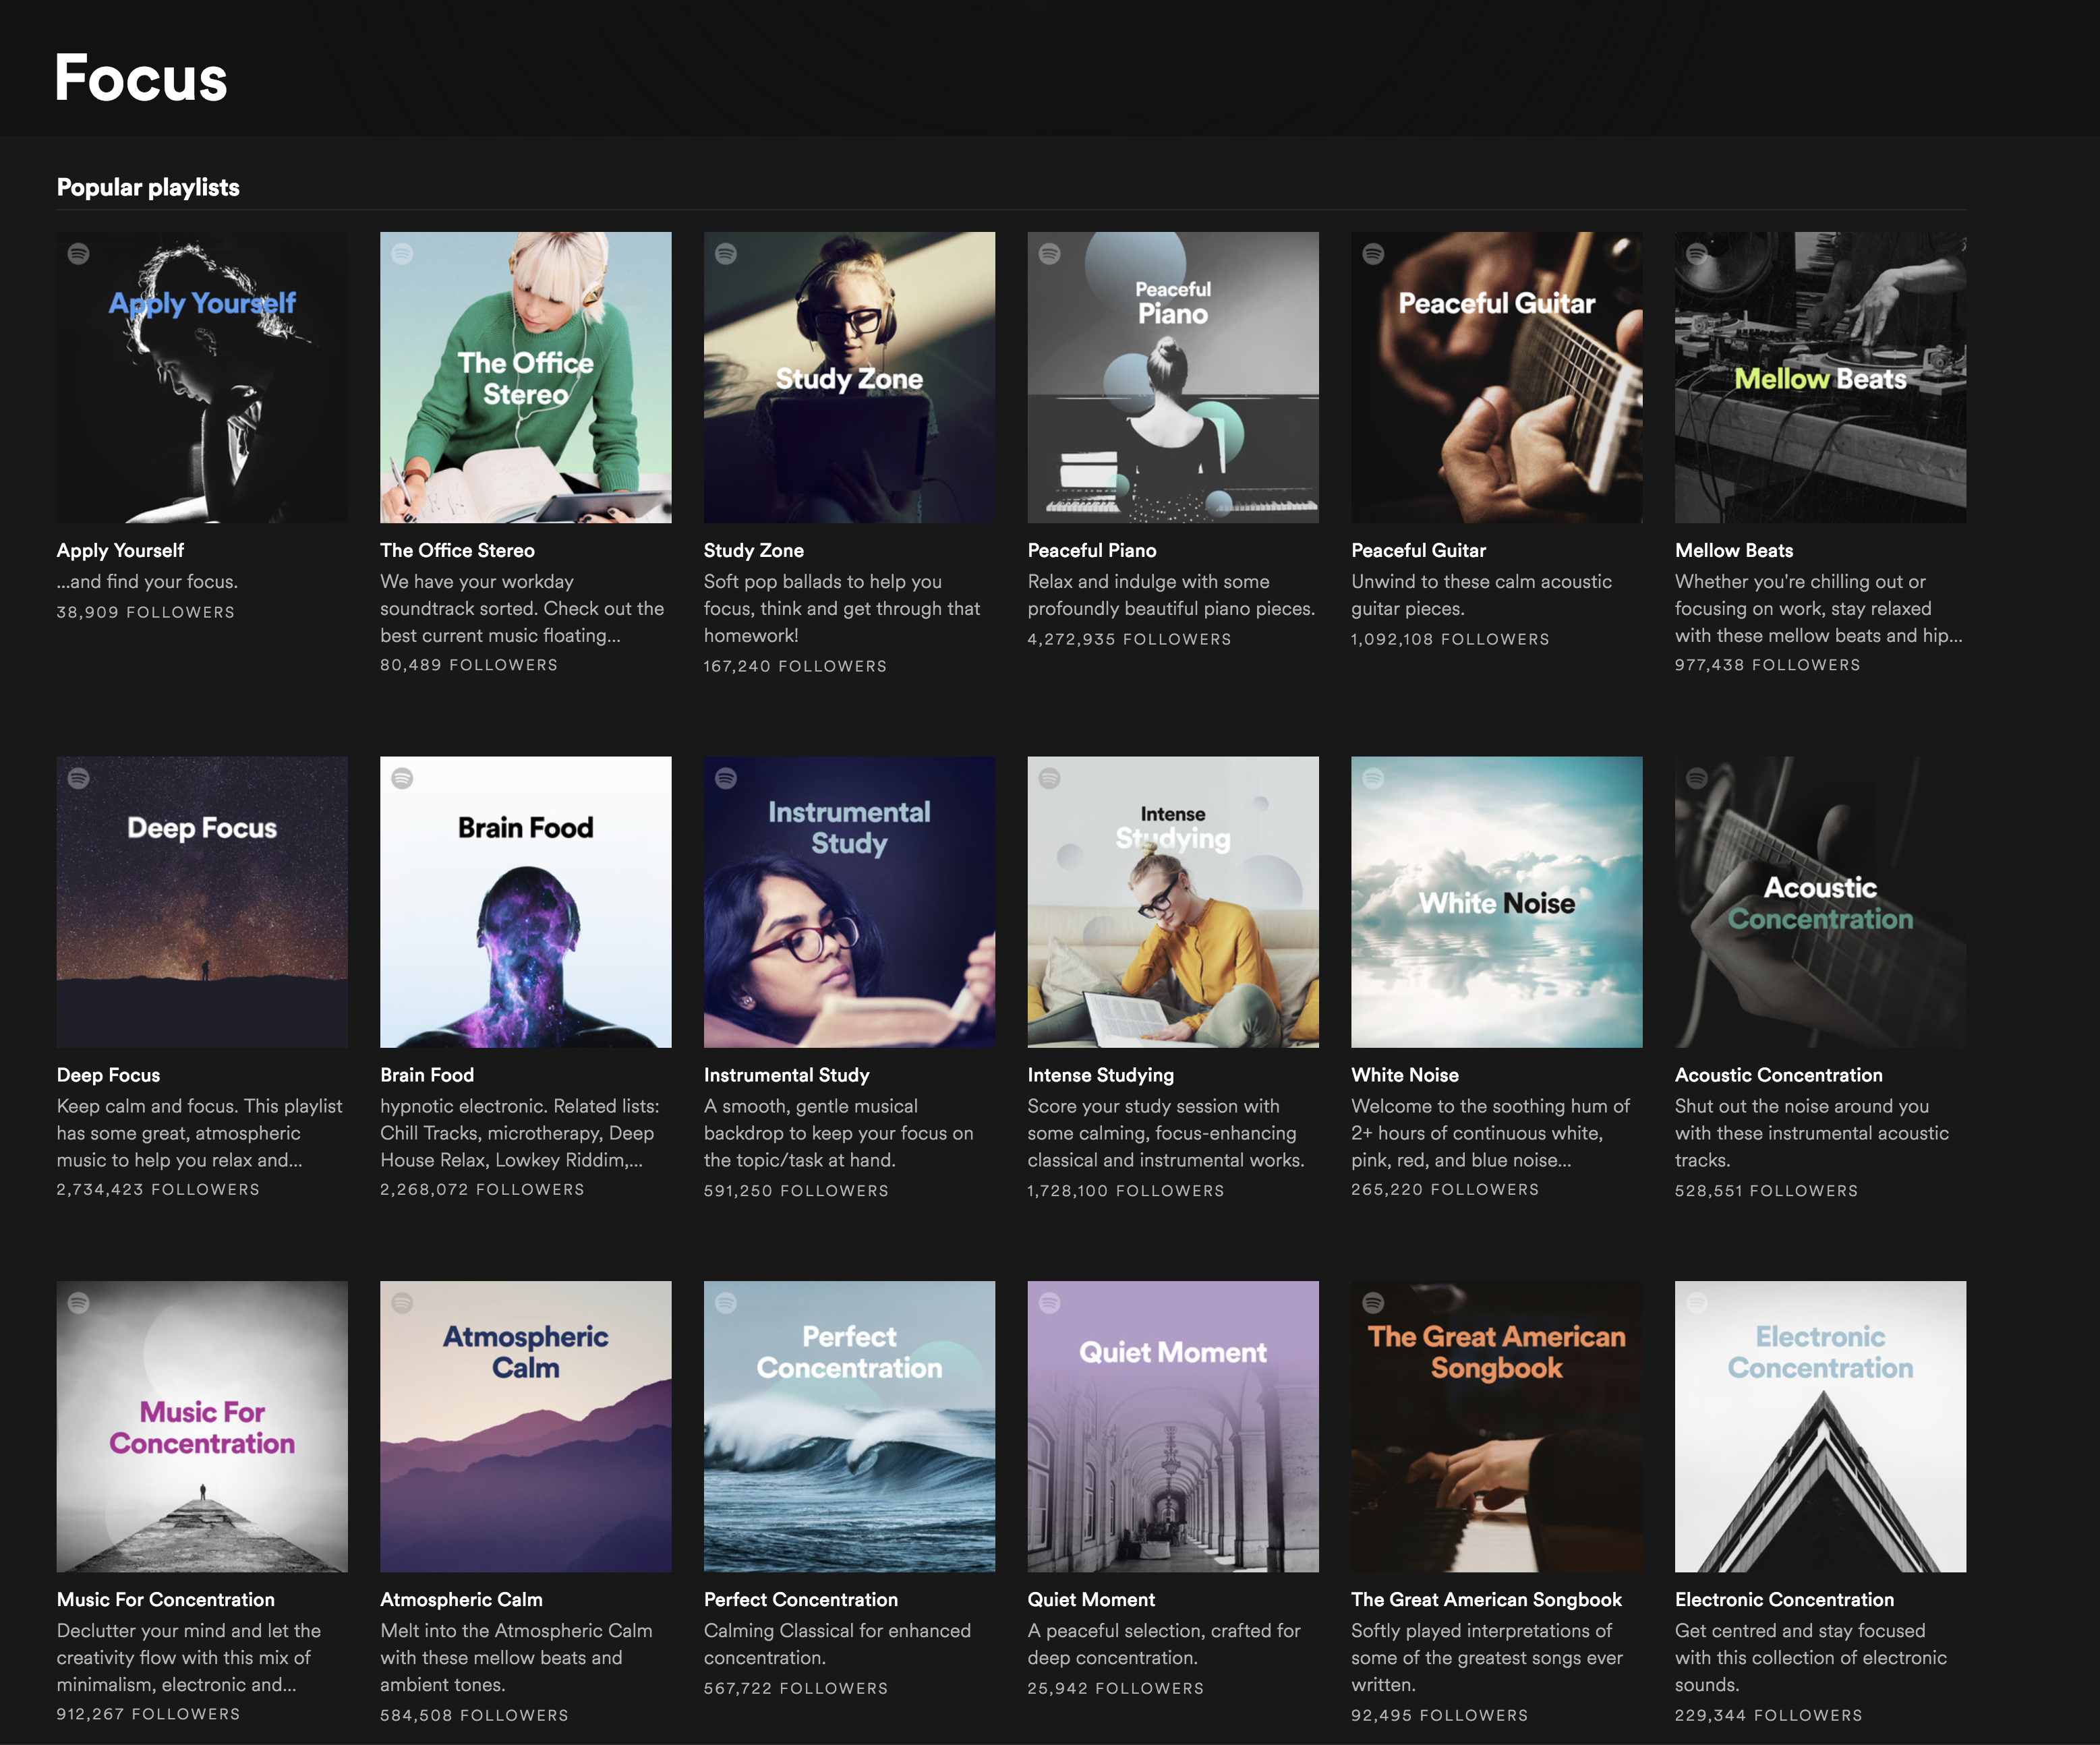Image resolution: width=2100 pixels, height=1745 pixels.
Task: Click the Spotify logo on Office Stereo cover
Action: pyautogui.click(x=402, y=254)
